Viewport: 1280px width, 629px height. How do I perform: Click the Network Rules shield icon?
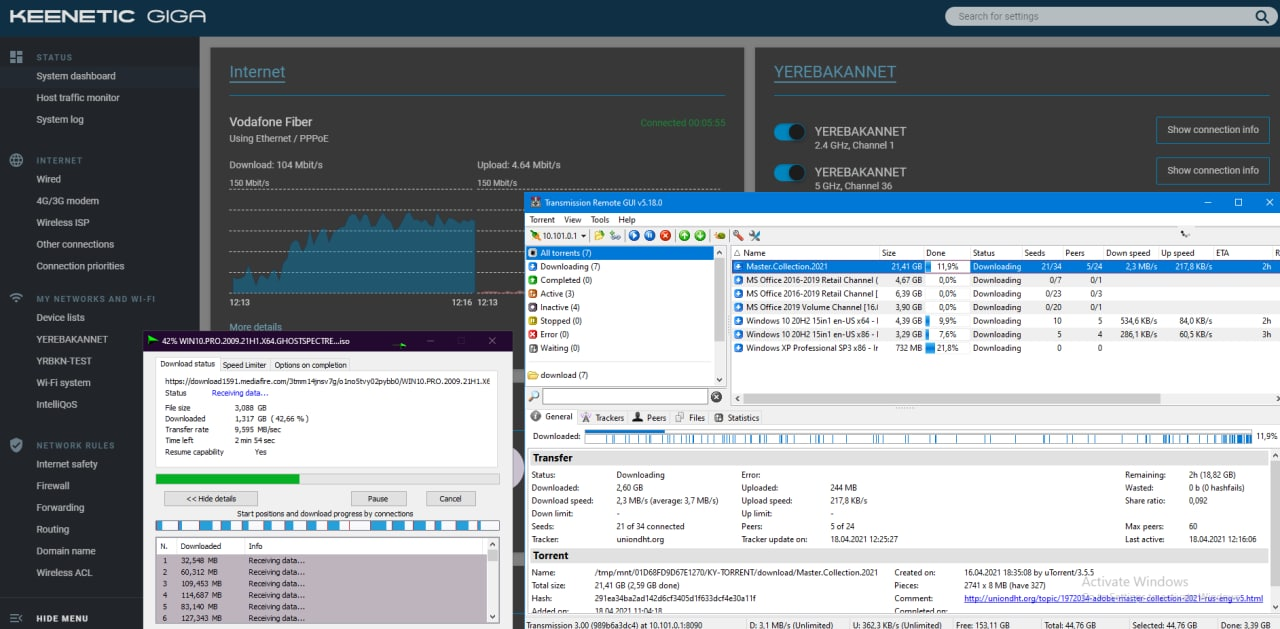(16, 445)
